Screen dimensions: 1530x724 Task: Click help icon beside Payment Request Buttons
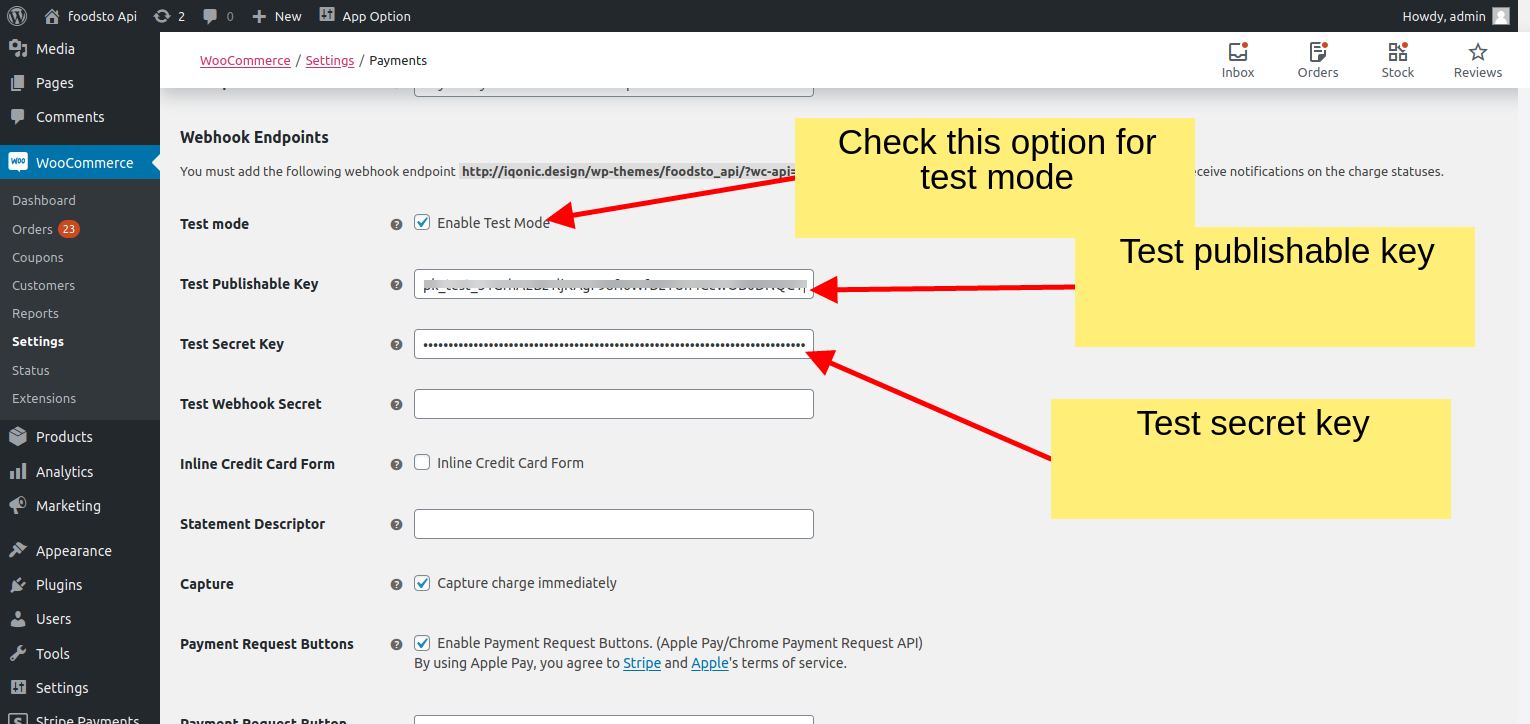pyautogui.click(x=396, y=645)
